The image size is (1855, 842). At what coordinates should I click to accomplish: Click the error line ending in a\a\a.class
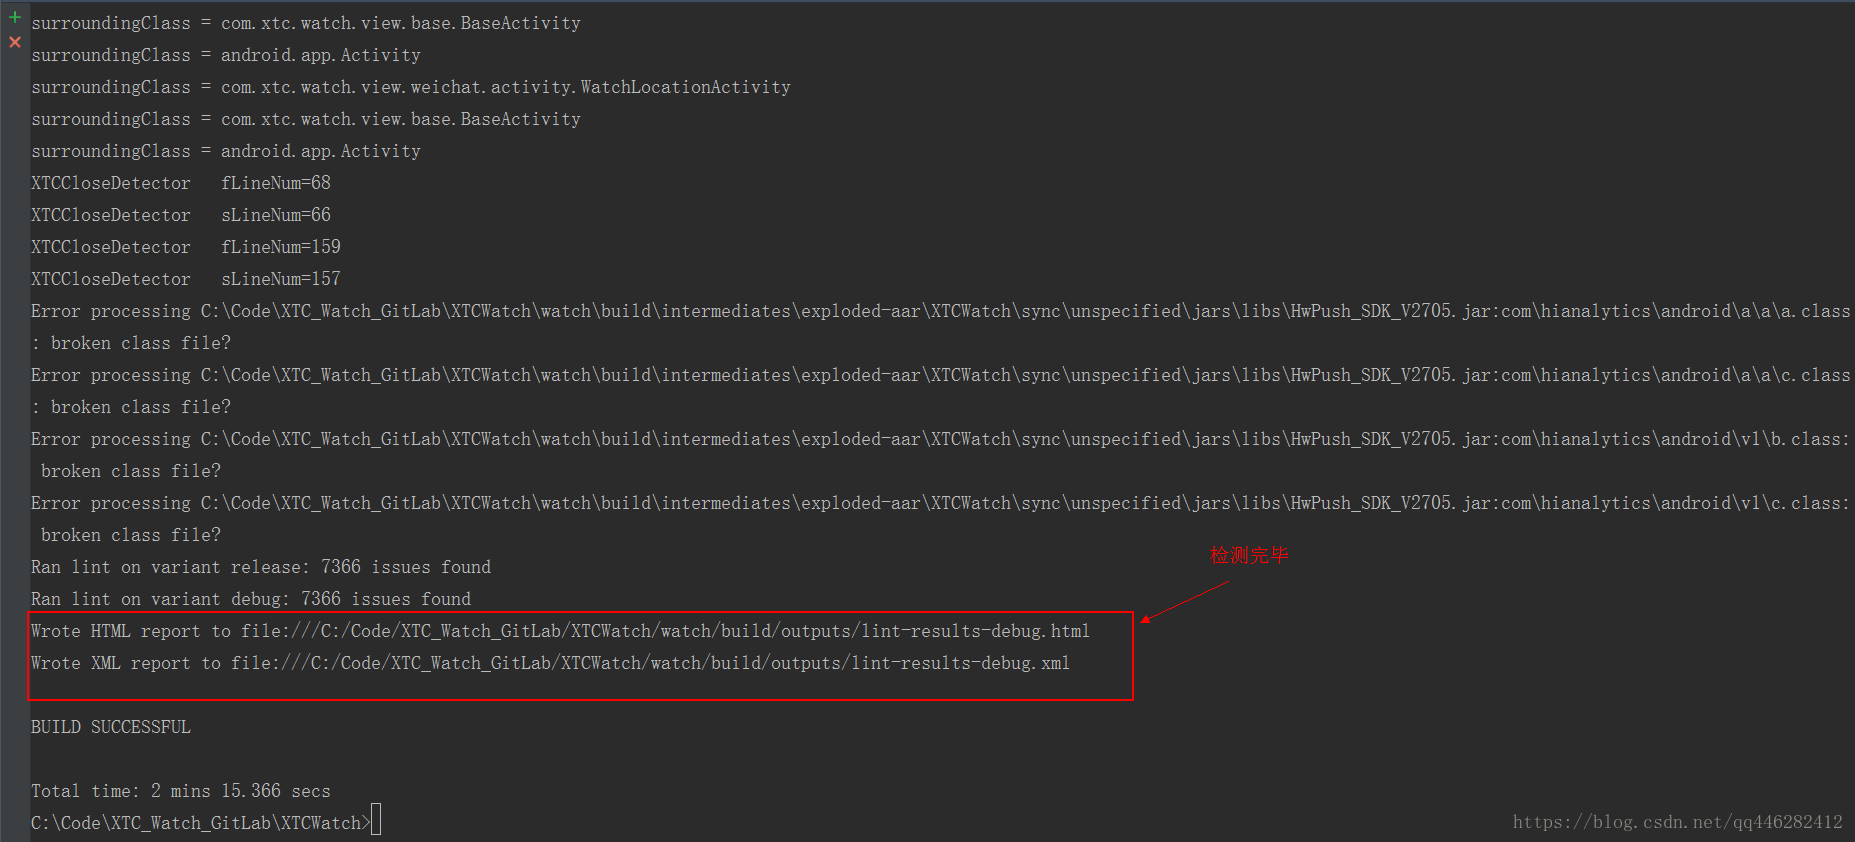coord(940,311)
